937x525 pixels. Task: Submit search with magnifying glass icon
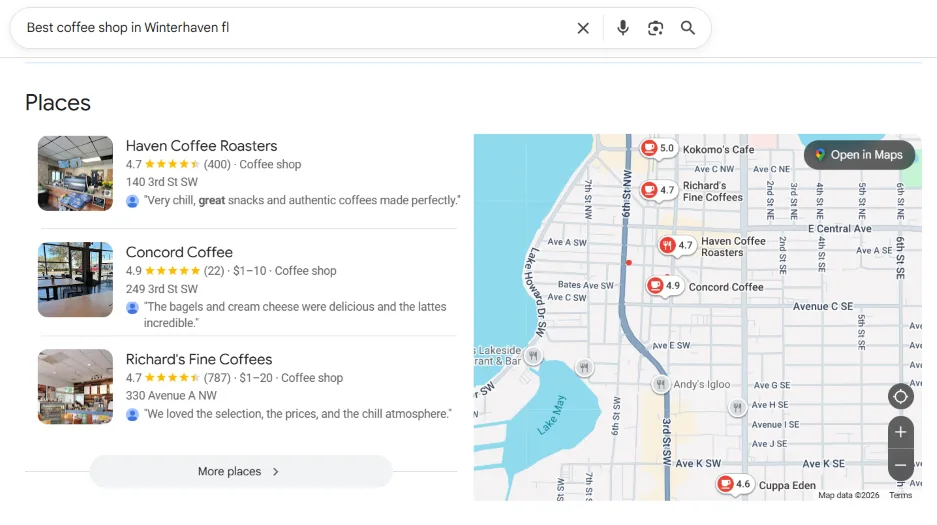click(688, 28)
